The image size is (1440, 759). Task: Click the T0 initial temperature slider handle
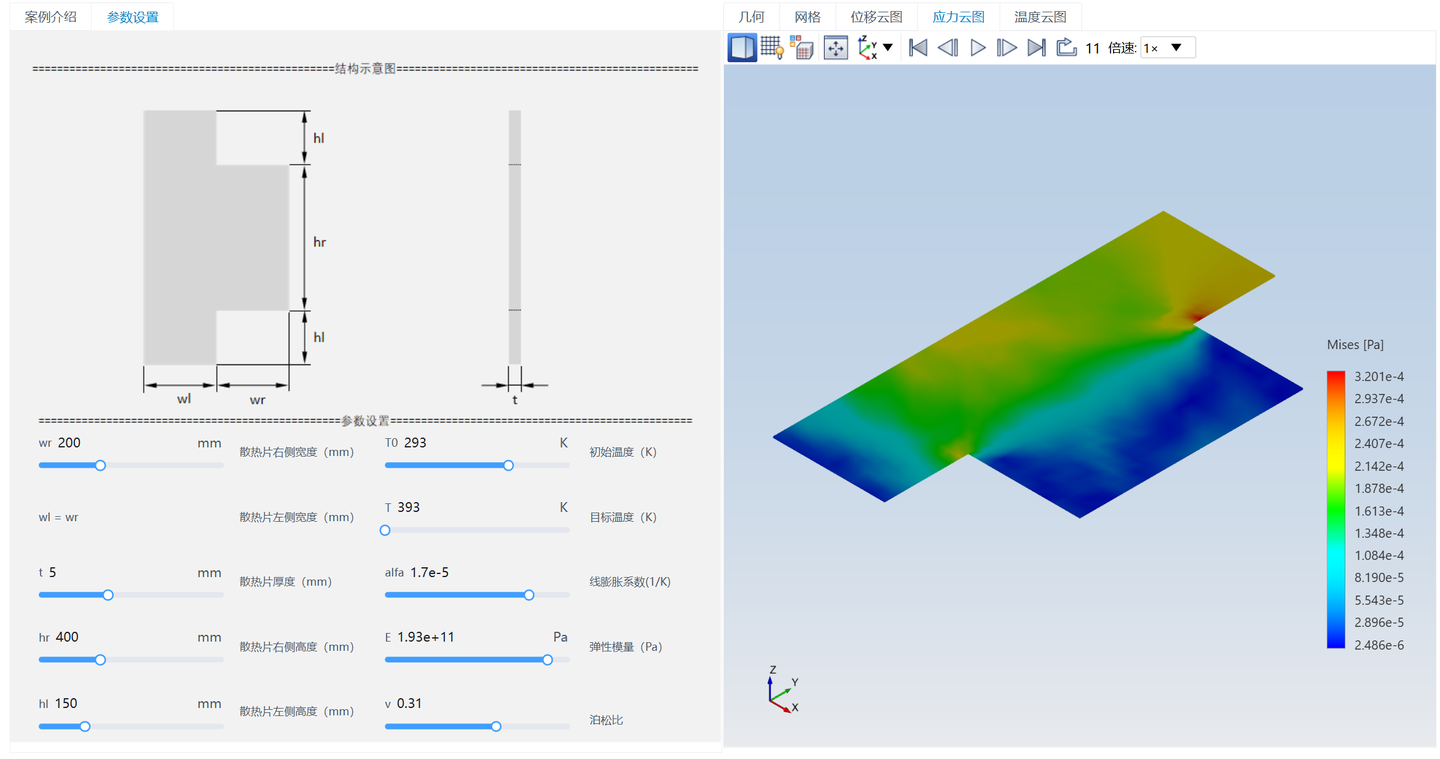(x=508, y=465)
